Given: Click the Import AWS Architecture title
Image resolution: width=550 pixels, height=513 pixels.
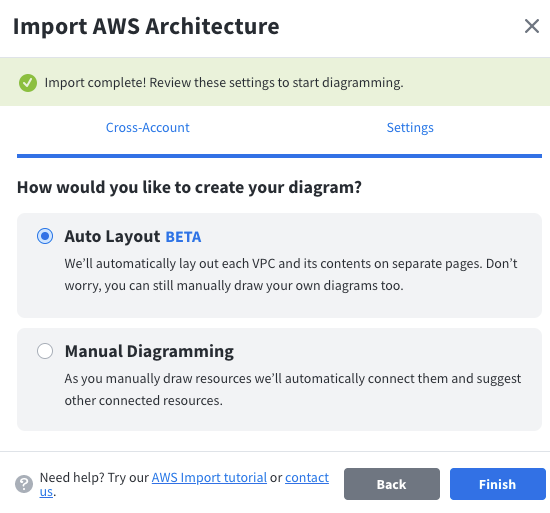Looking at the screenshot, I should [x=146, y=27].
